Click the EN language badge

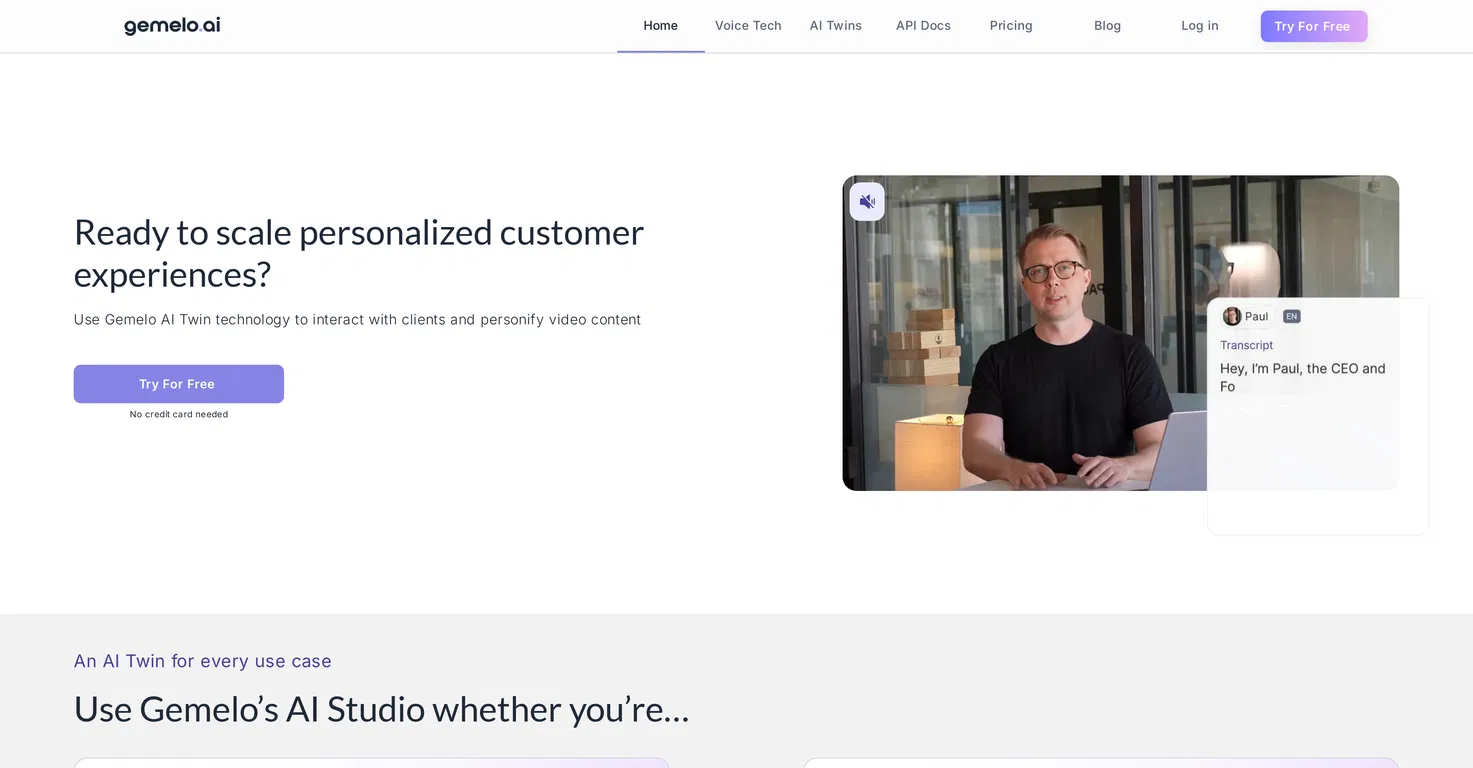tap(1292, 316)
